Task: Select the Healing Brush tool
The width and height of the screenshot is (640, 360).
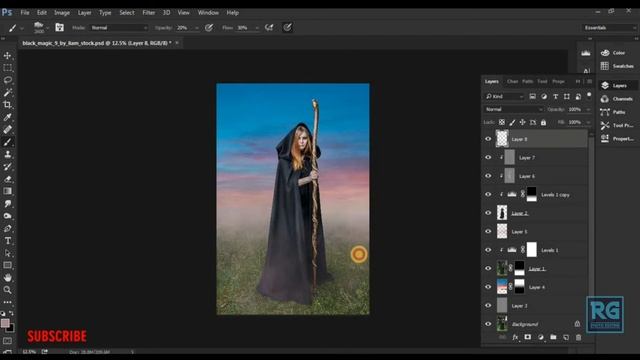Action: (7, 129)
